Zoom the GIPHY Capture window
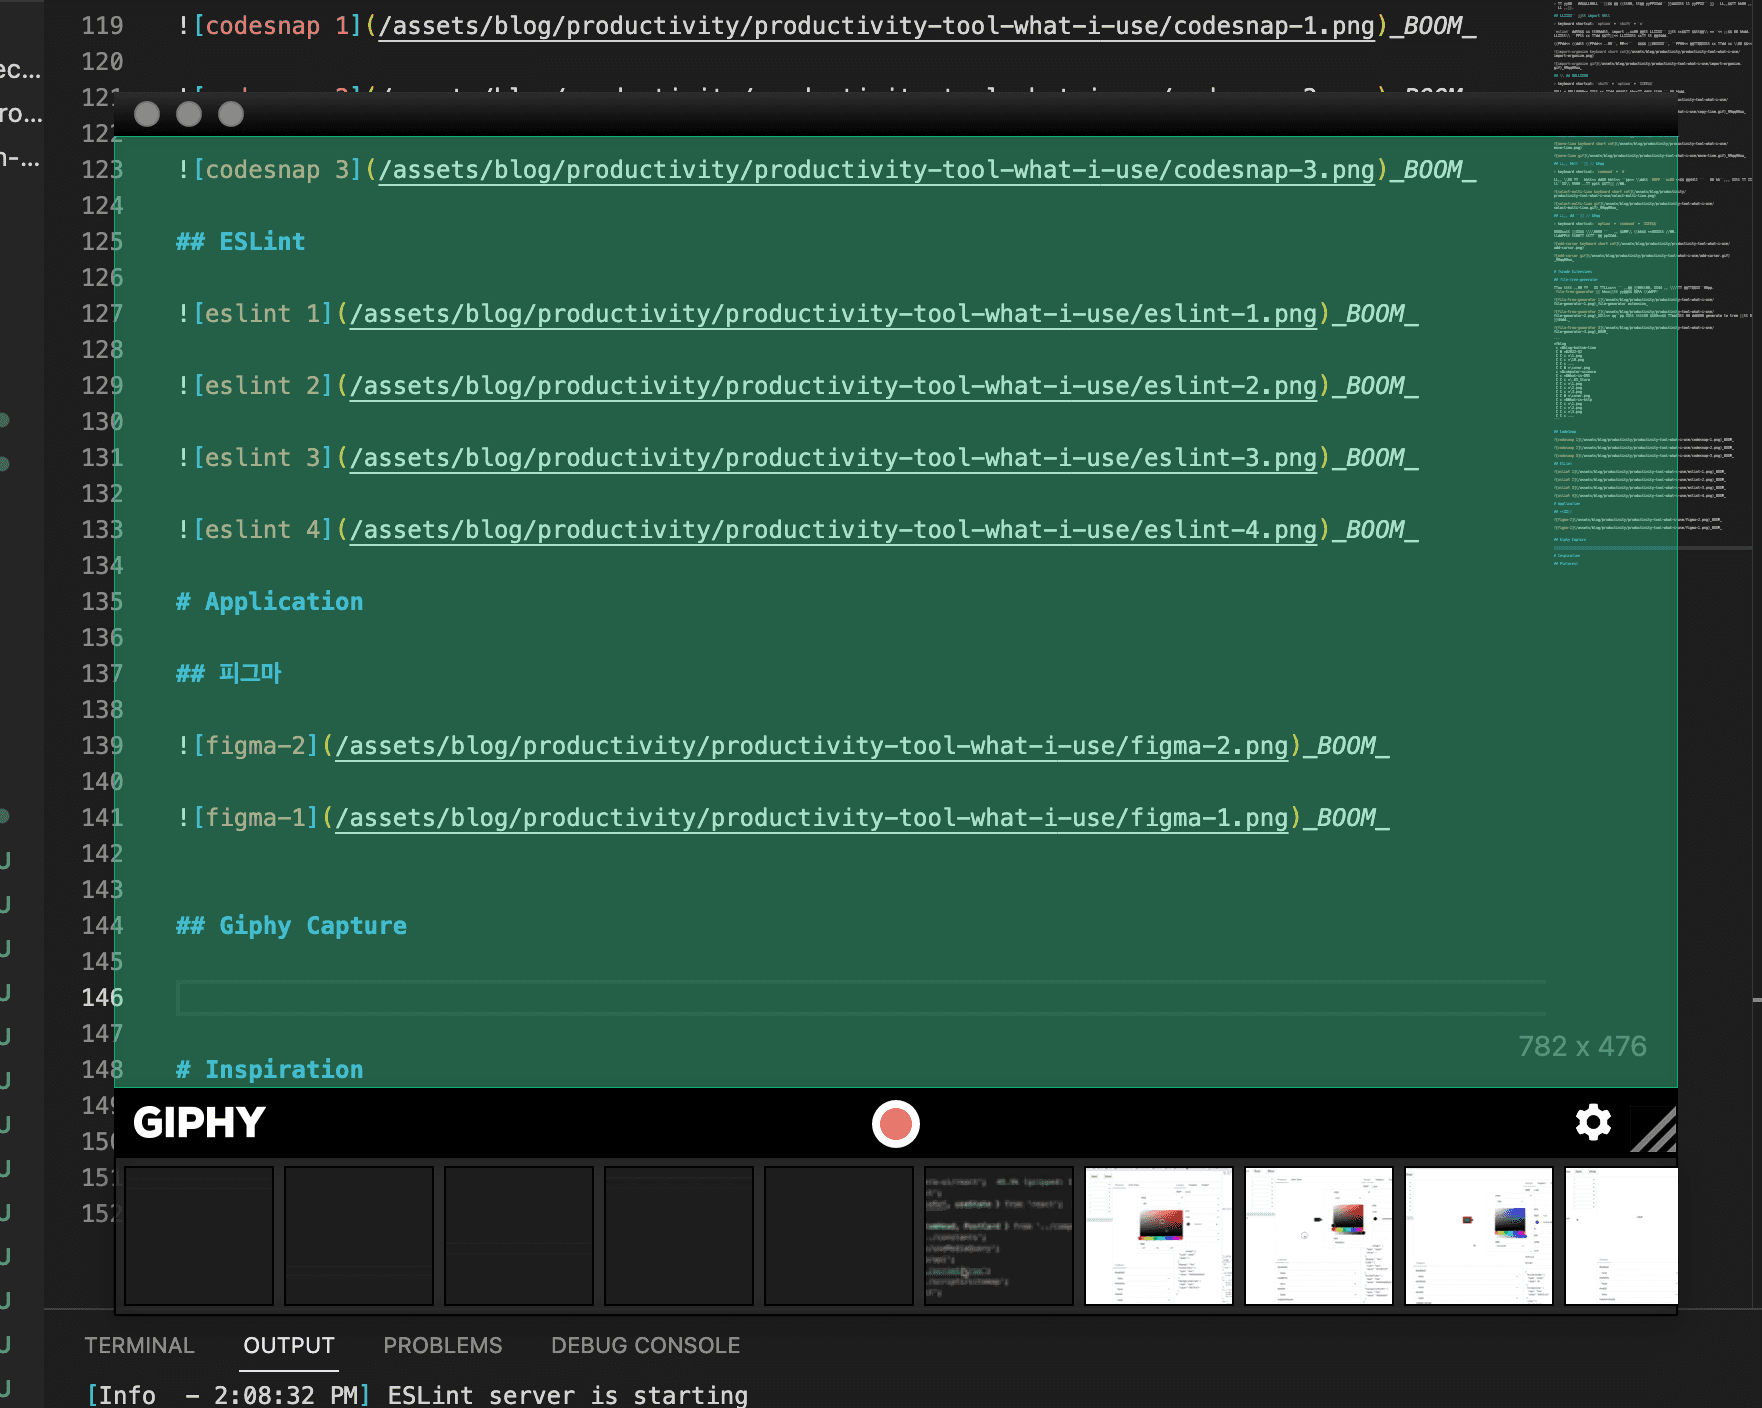The image size is (1762, 1408). pos(231,114)
